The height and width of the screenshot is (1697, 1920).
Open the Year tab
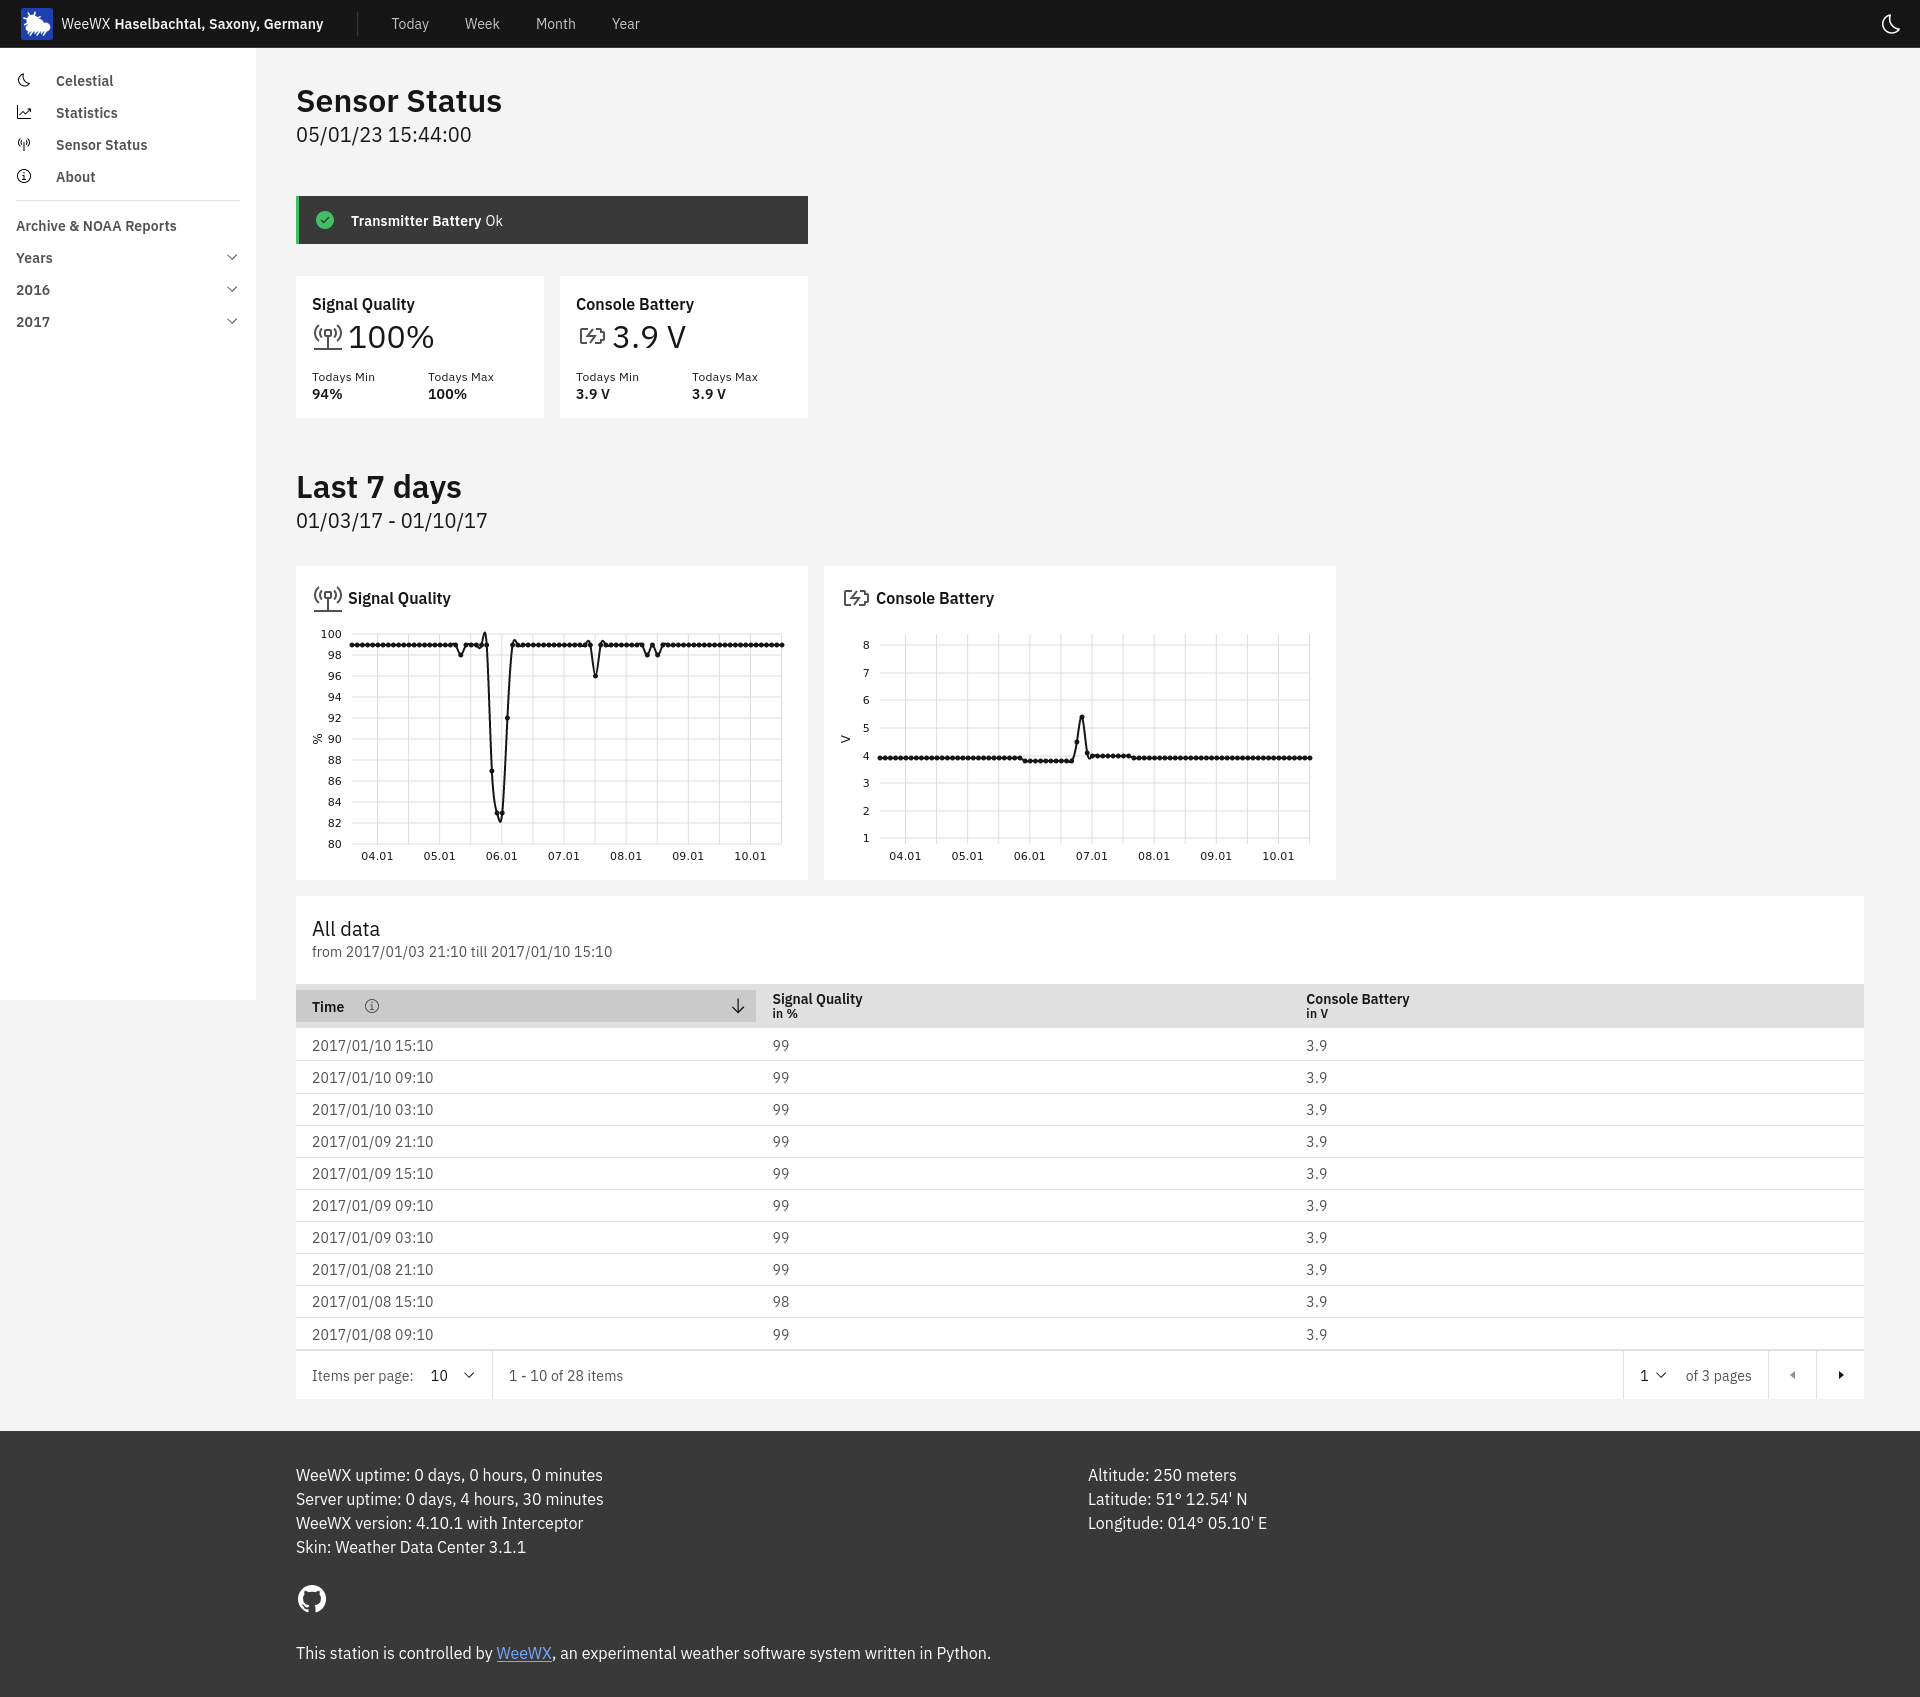coord(626,24)
